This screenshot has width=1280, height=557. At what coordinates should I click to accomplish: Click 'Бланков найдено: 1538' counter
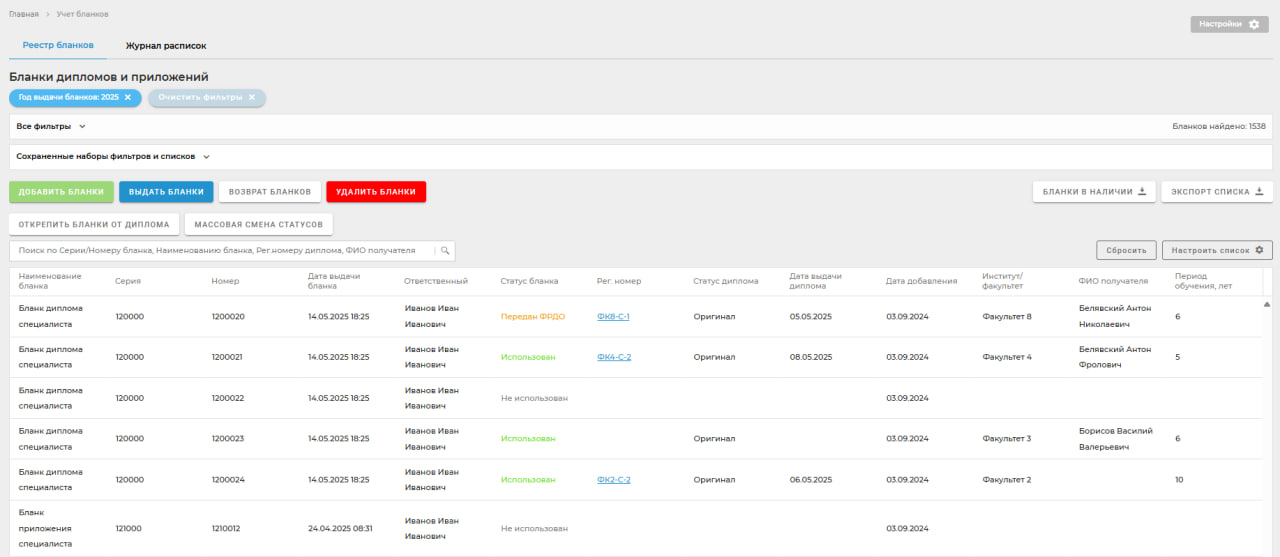pos(1219,127)
